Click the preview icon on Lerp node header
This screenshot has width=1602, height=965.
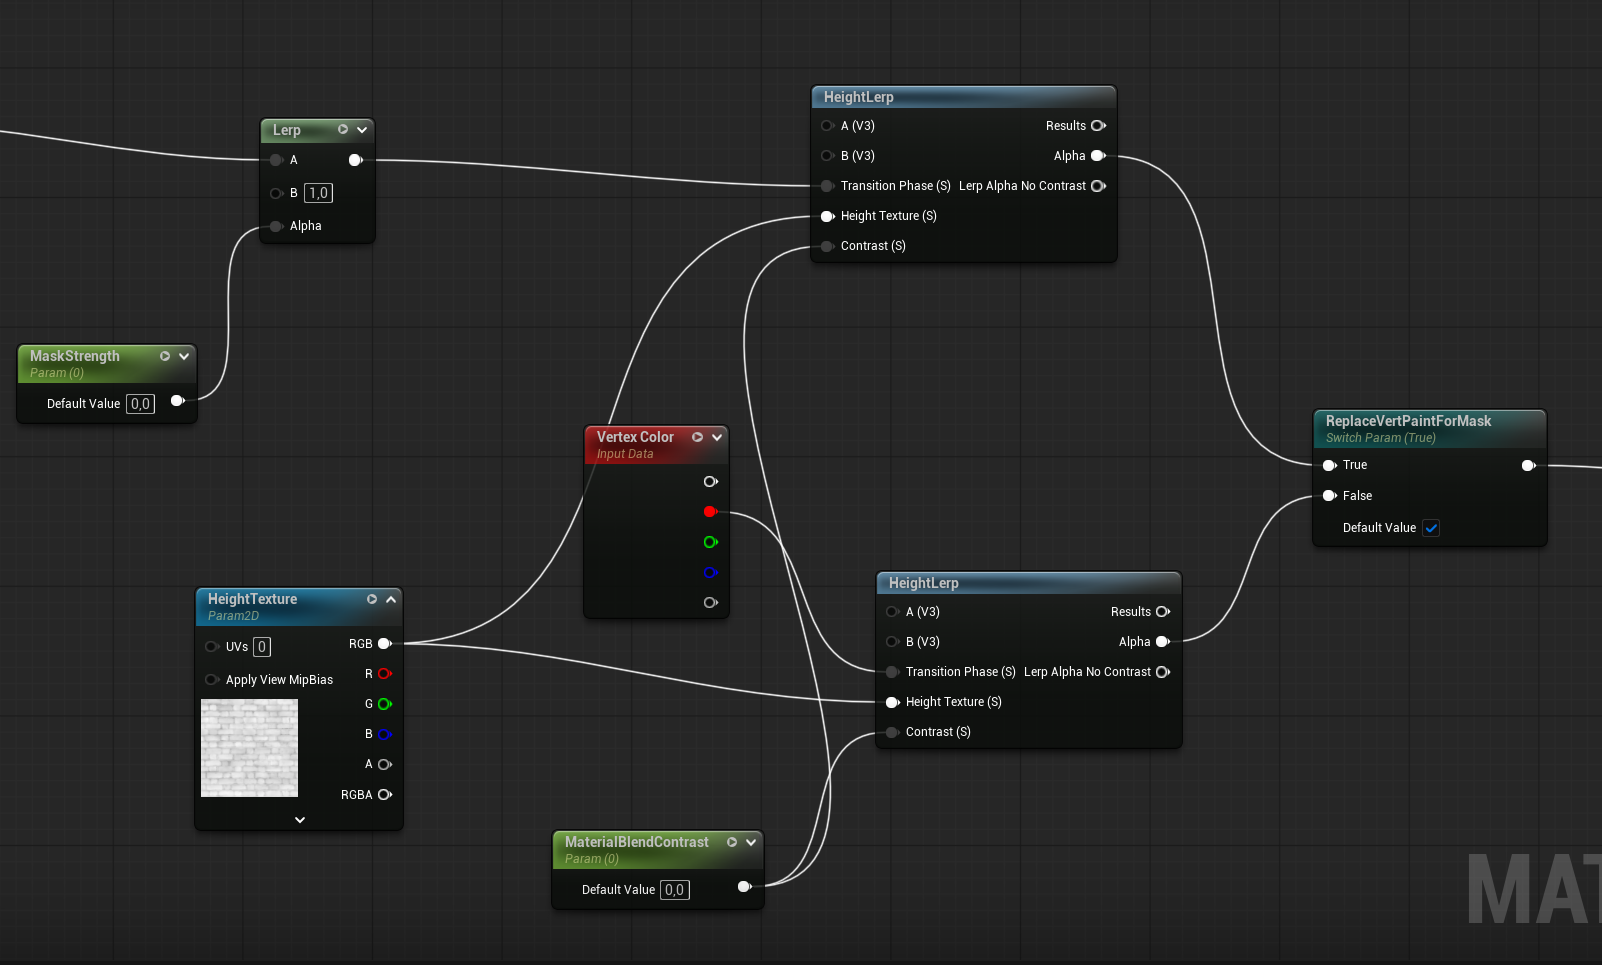click(x=343, y=130)
